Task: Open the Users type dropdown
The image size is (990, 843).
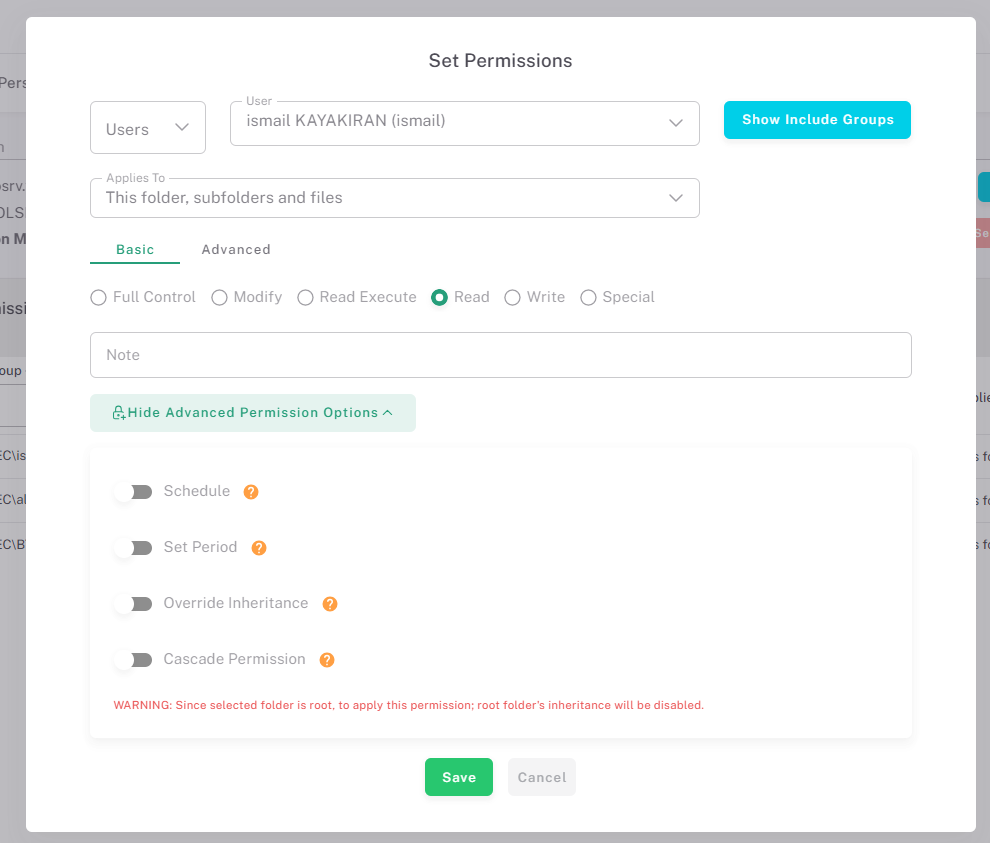Action: coord(148,128)
